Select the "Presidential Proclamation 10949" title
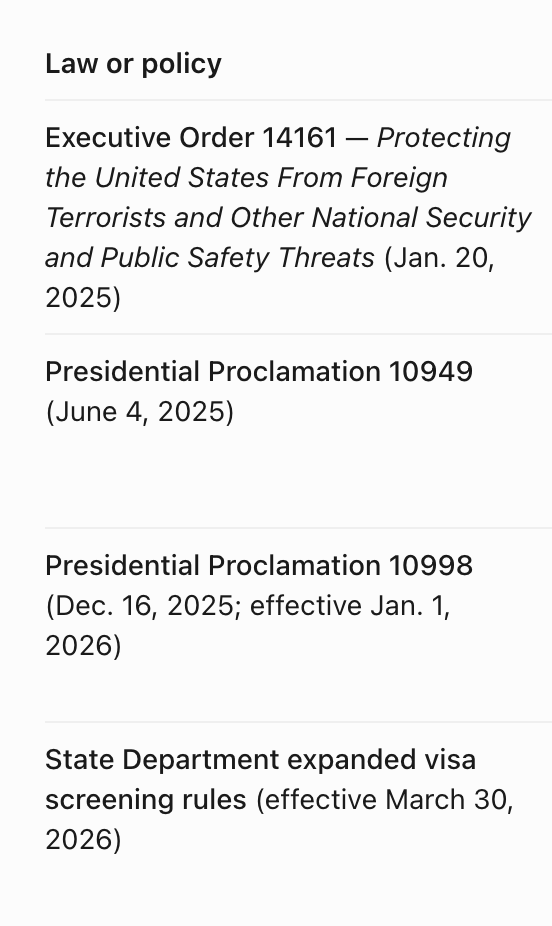This screenshot has width=552, height=926. 259,372
